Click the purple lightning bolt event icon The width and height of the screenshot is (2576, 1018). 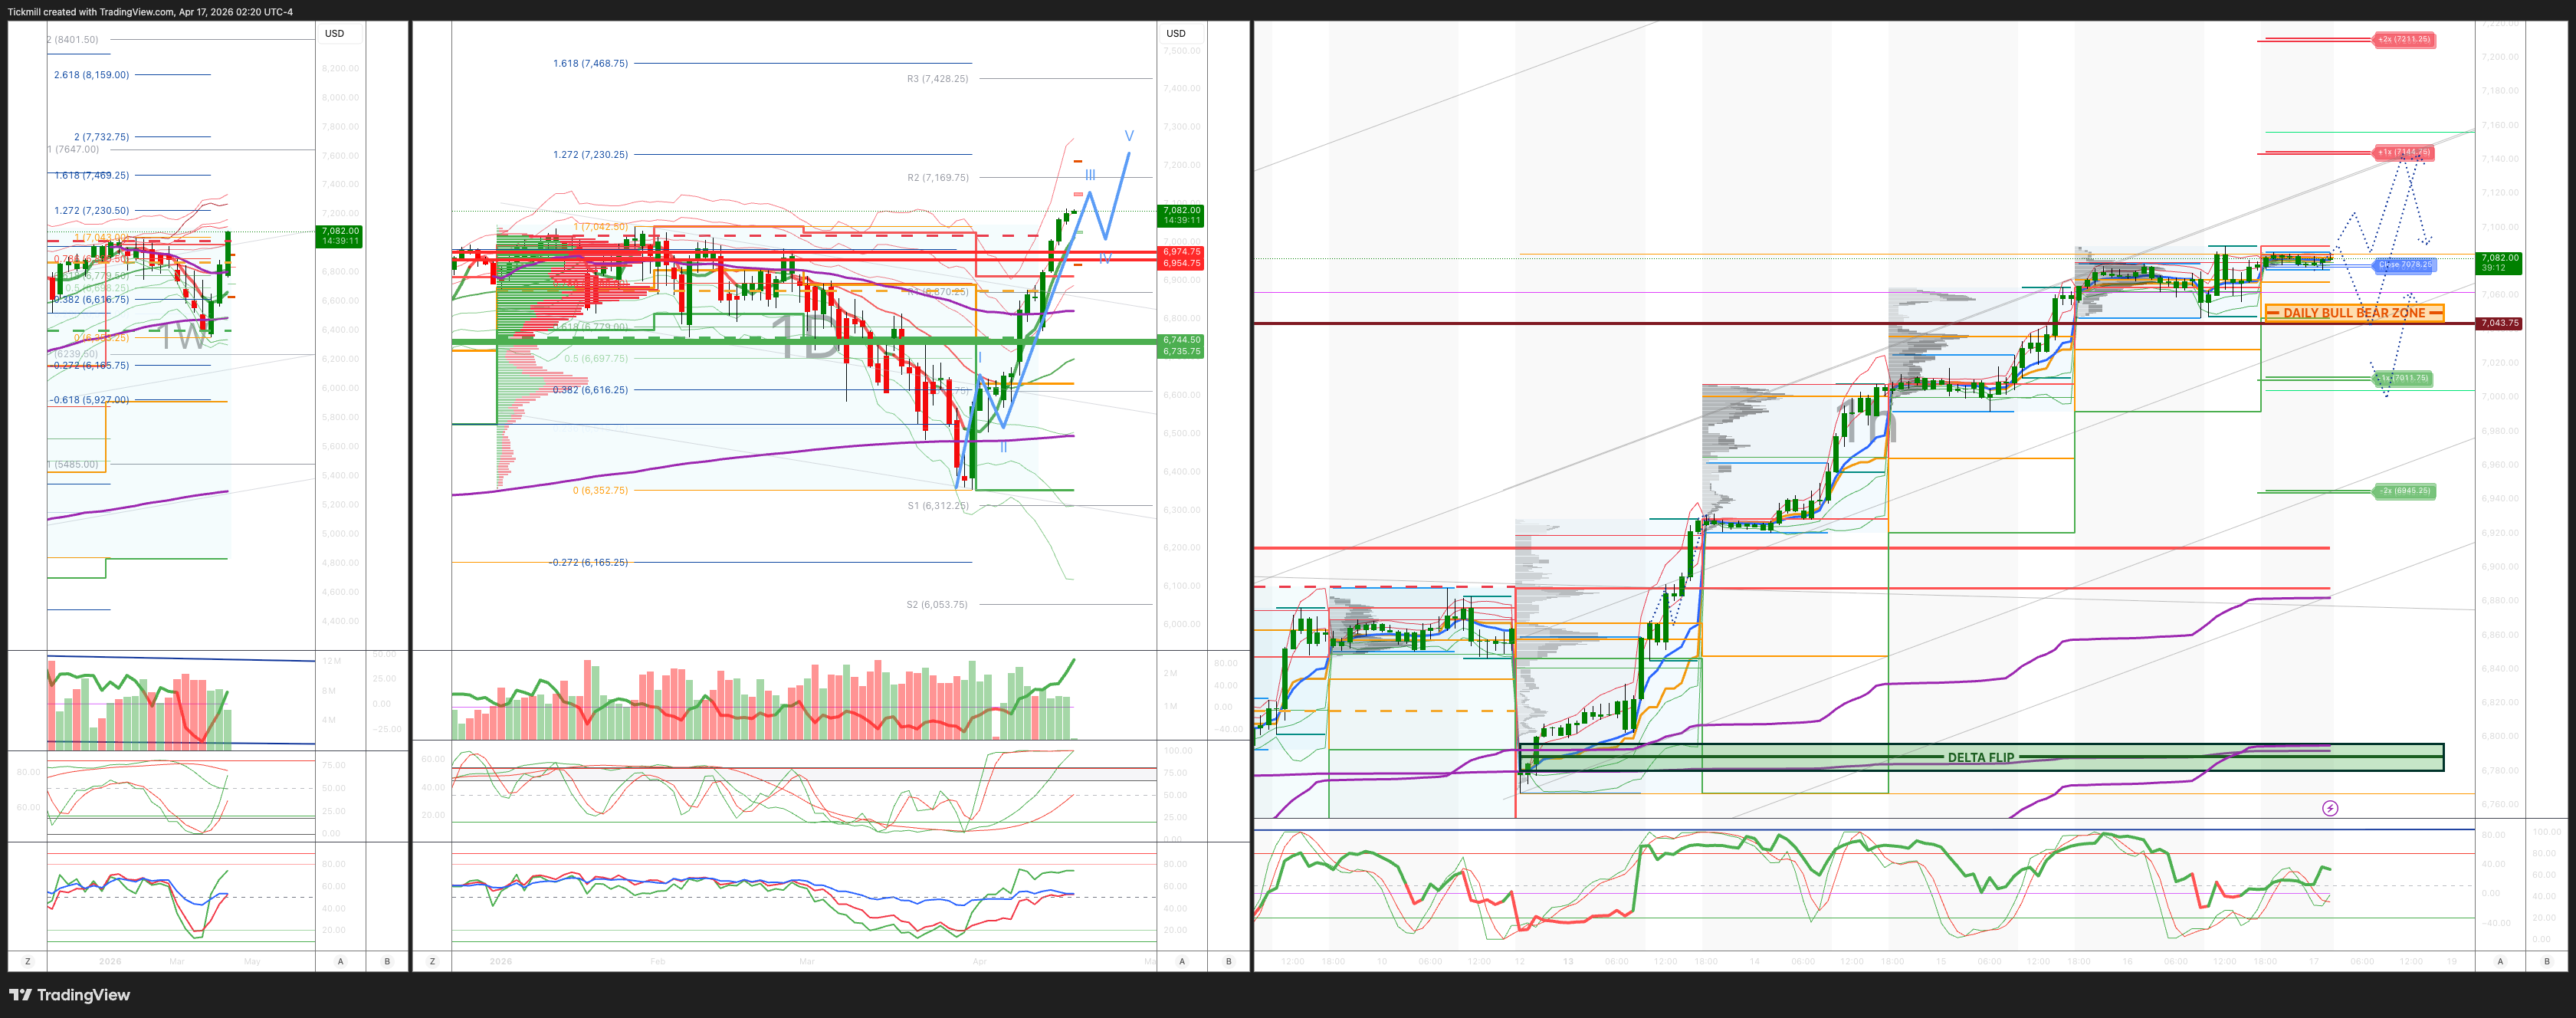tap(2330, 808)
